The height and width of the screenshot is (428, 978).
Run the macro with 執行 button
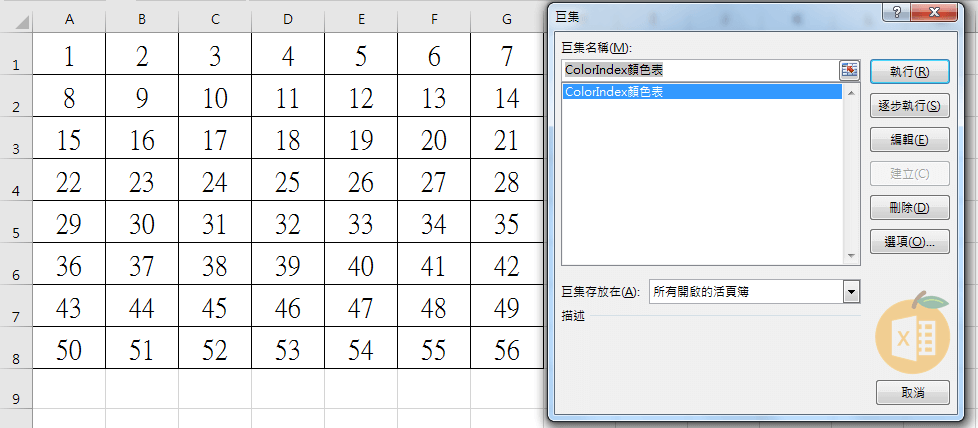pos(911,71)
